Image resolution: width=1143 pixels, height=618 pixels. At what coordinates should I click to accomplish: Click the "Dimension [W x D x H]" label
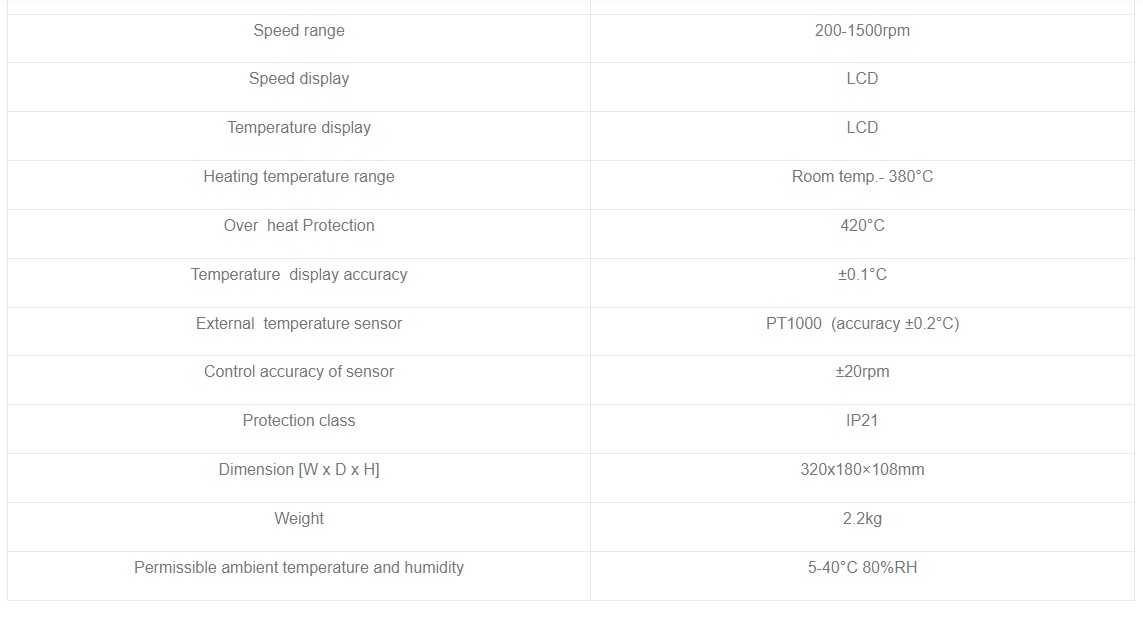click(298, 470)
